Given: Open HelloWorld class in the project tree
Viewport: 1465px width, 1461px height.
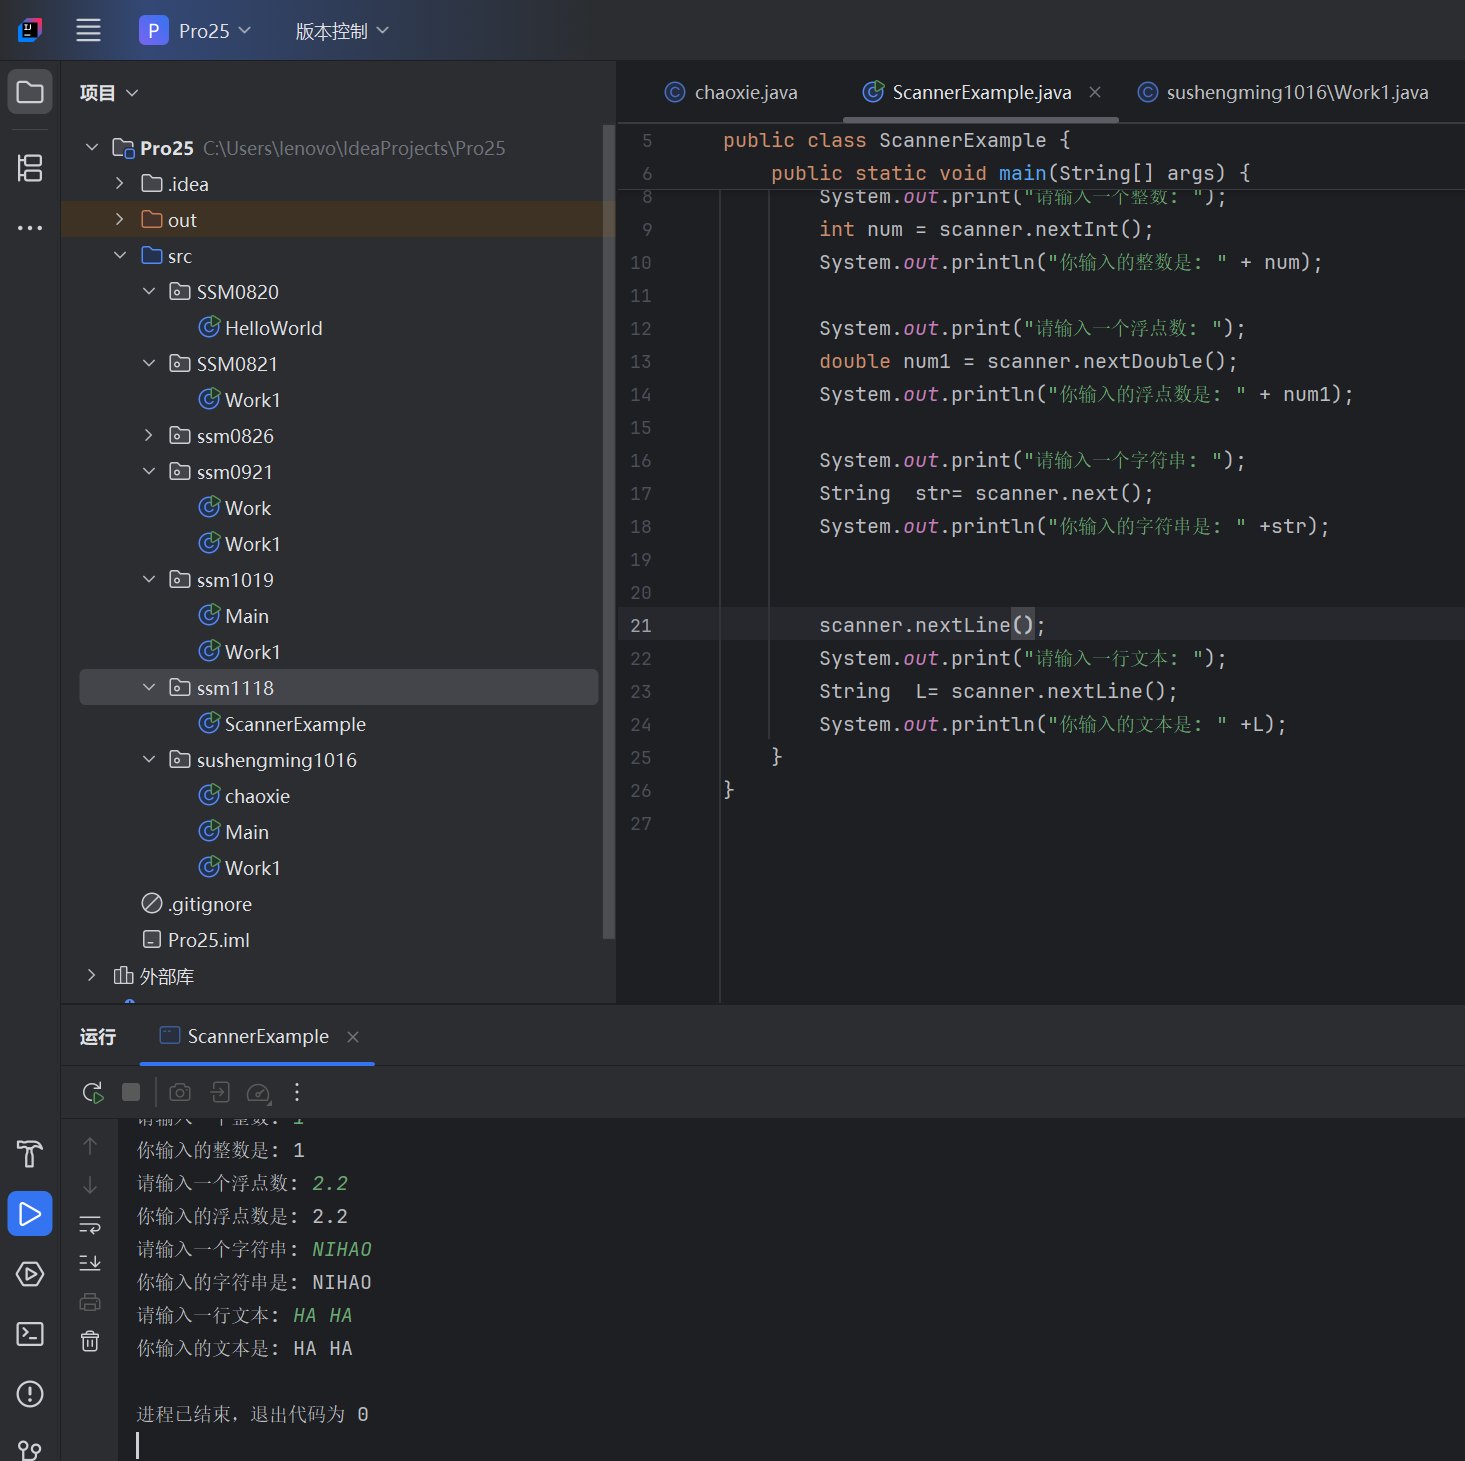Looking at the screenshot, I should (260, 328).
